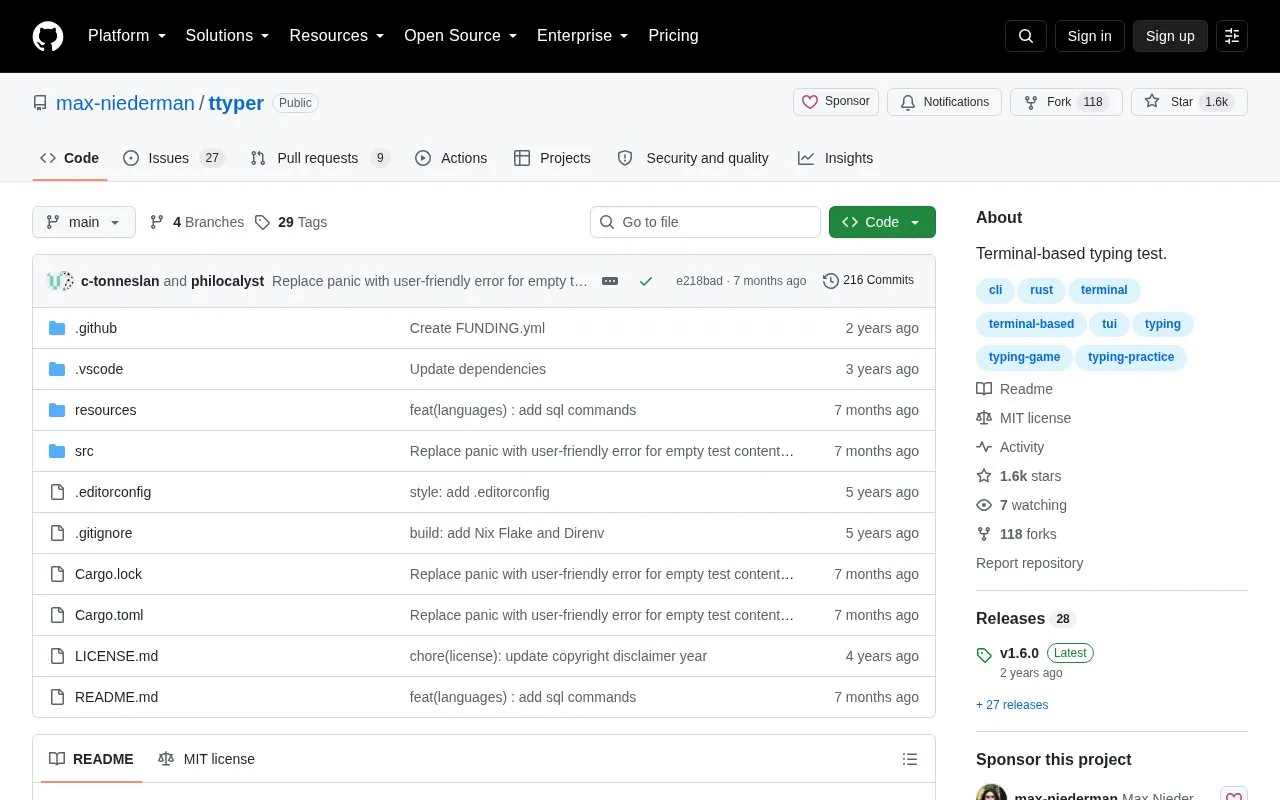The width and height of the screenshot is (1280, 800).
Task: View the 4 Branches list
Action: (197, 222)
